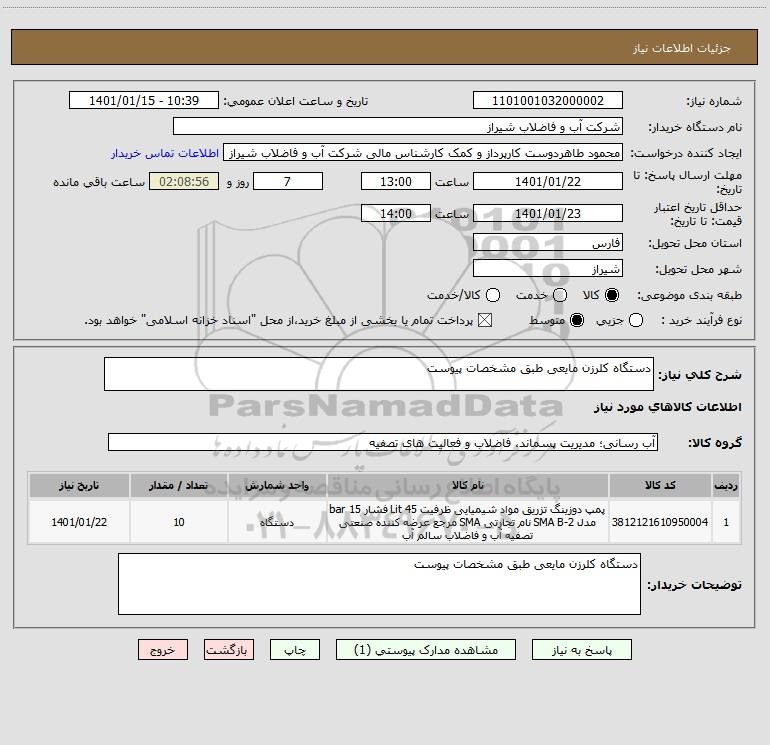Click the need date cell 1401/01/22

point(79,522)
